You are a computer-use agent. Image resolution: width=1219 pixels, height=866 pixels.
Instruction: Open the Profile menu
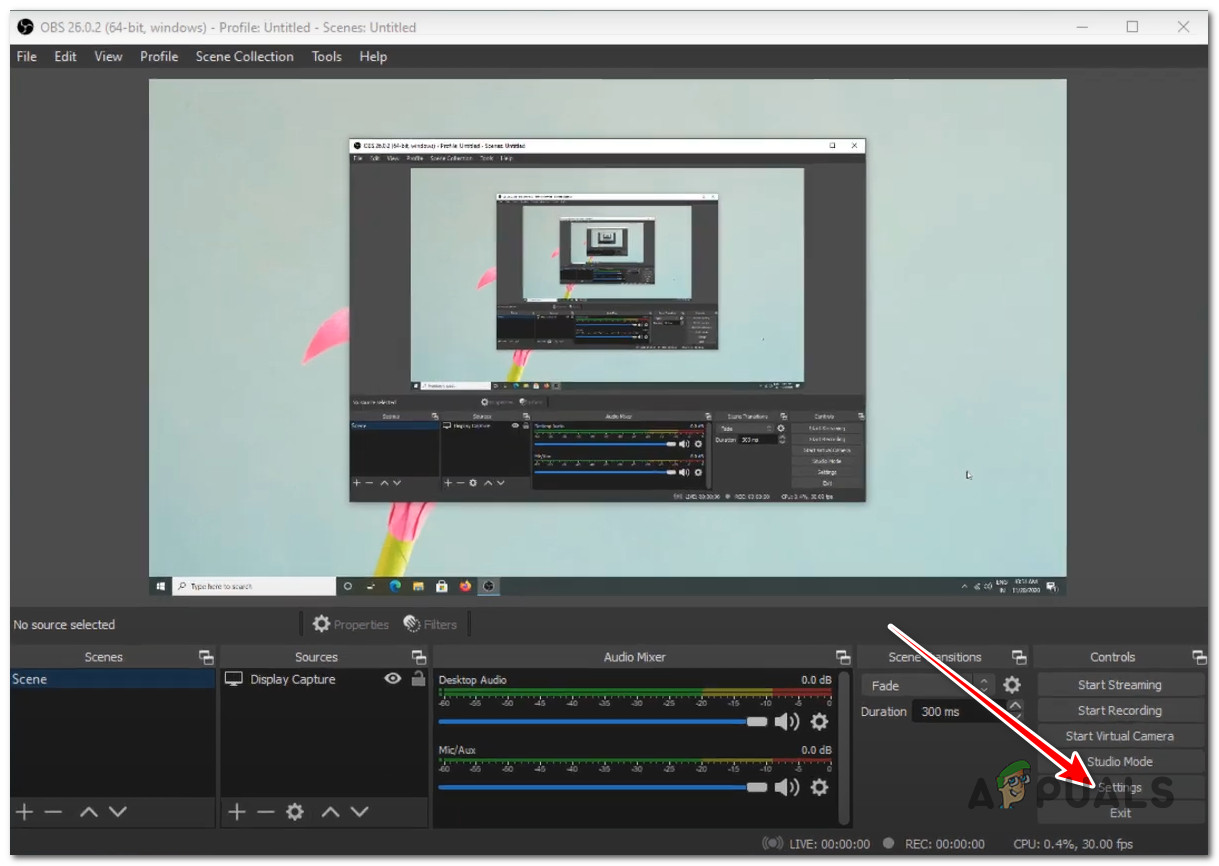coord(159,56)
